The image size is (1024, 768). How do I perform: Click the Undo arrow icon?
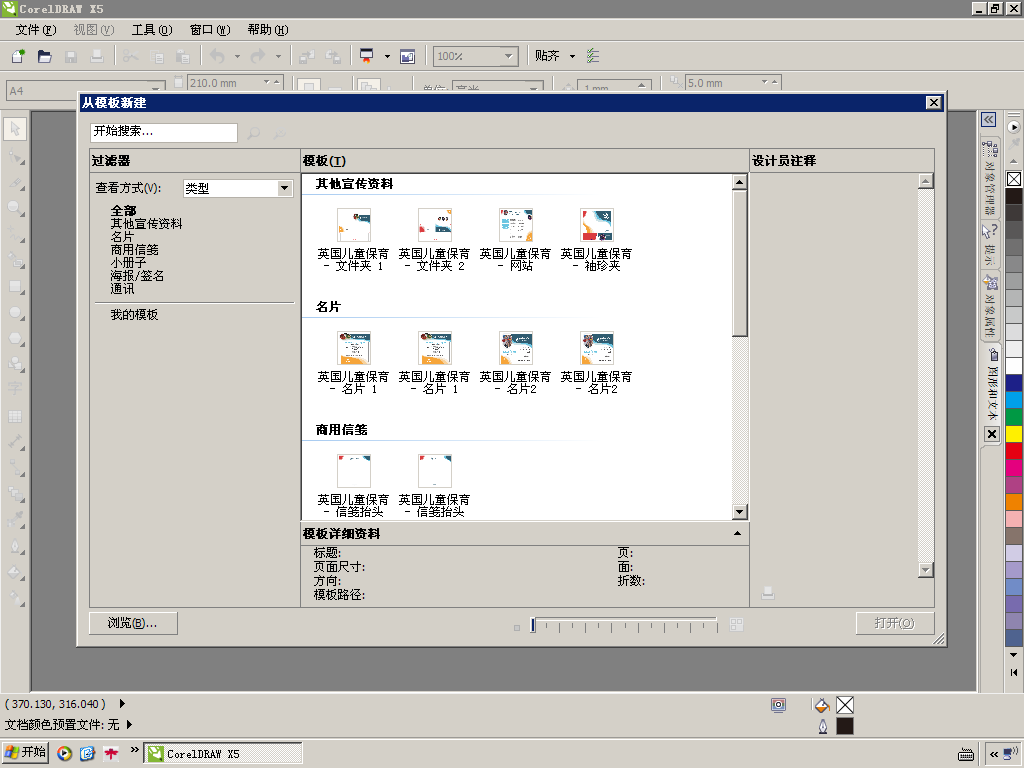[x=217, y=56]
